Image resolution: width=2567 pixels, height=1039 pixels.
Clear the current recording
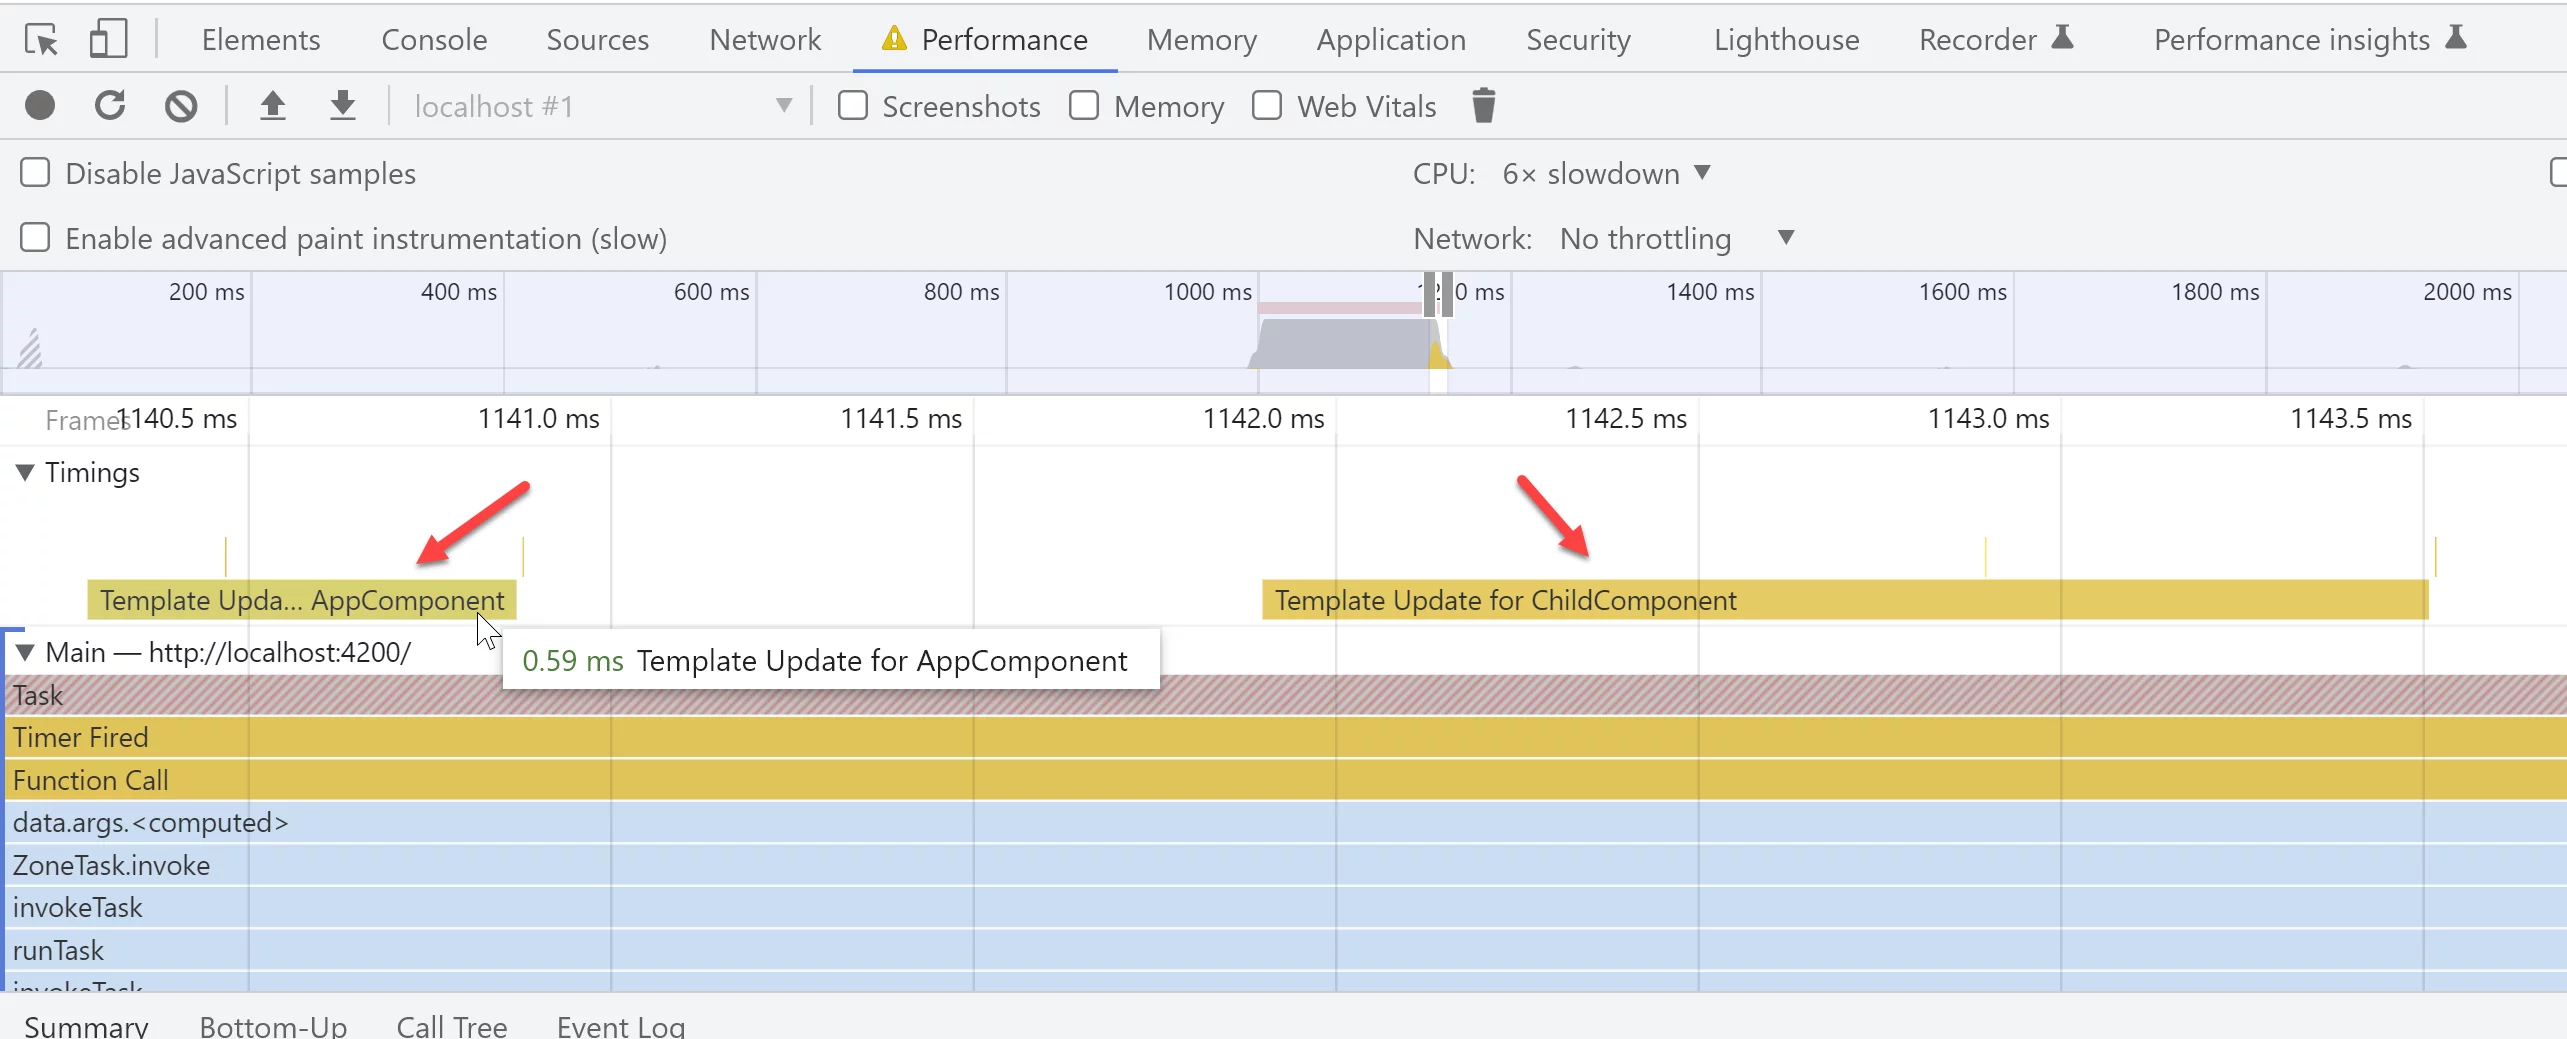[180, 105]
